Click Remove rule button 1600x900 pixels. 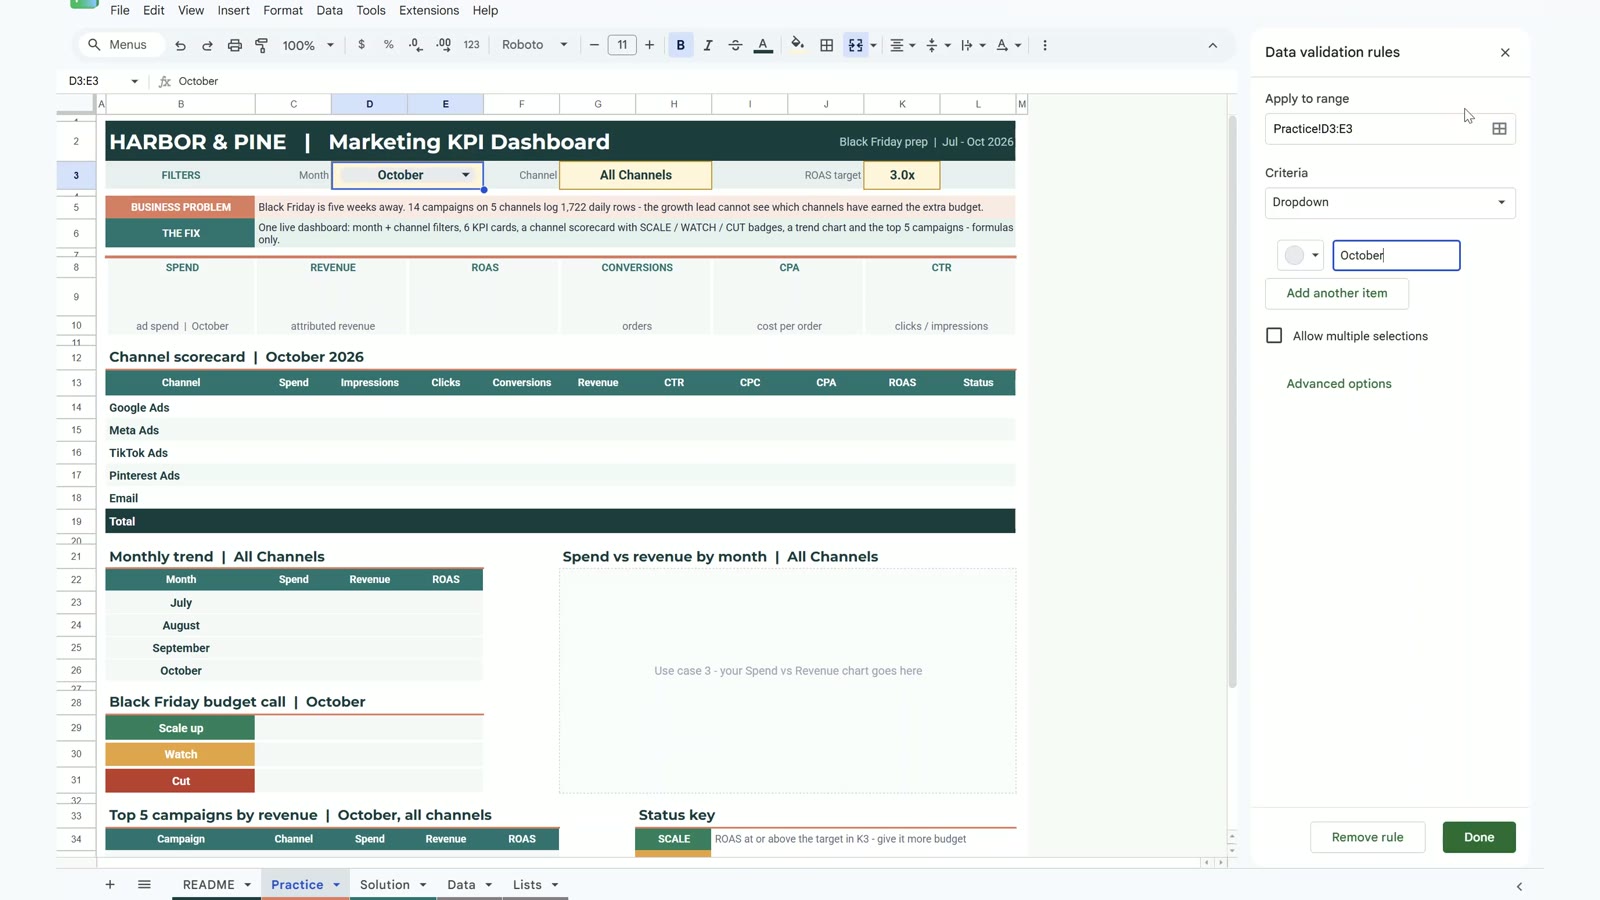coord(1367,837)
